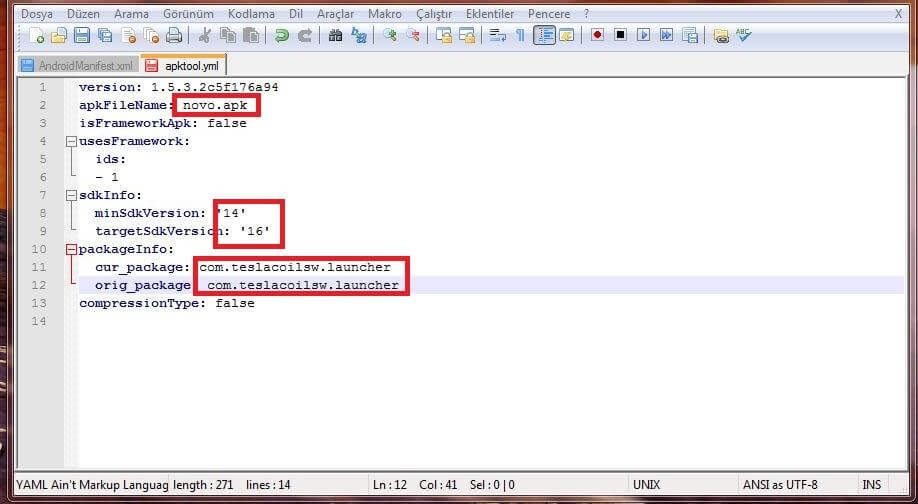918x504 pixels.
Task: Collapse the usesFramework fold marker
Action: (x=71, y=142)
